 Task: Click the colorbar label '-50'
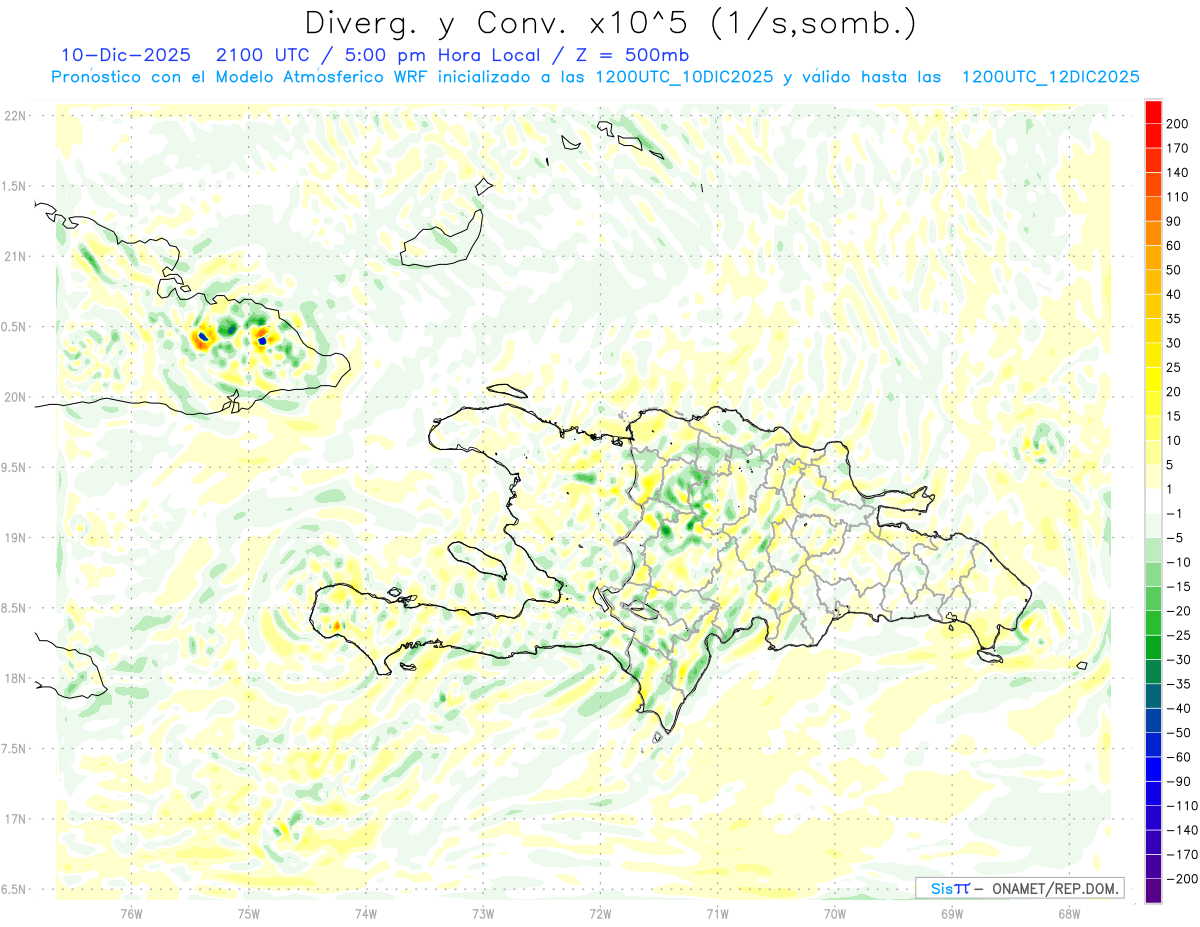1178,733
